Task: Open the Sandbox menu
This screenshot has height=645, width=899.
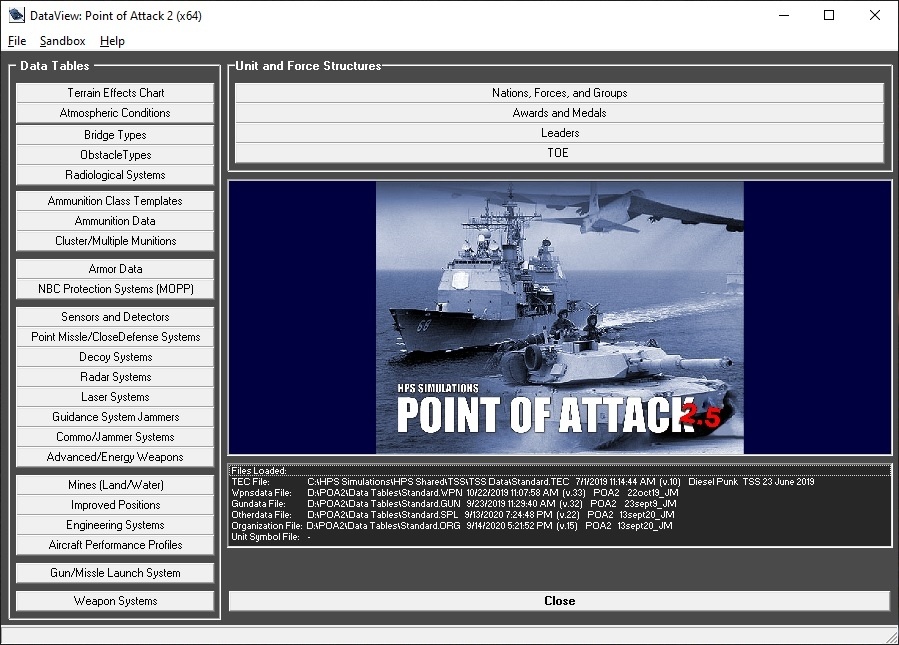Action: coord(62,41)
